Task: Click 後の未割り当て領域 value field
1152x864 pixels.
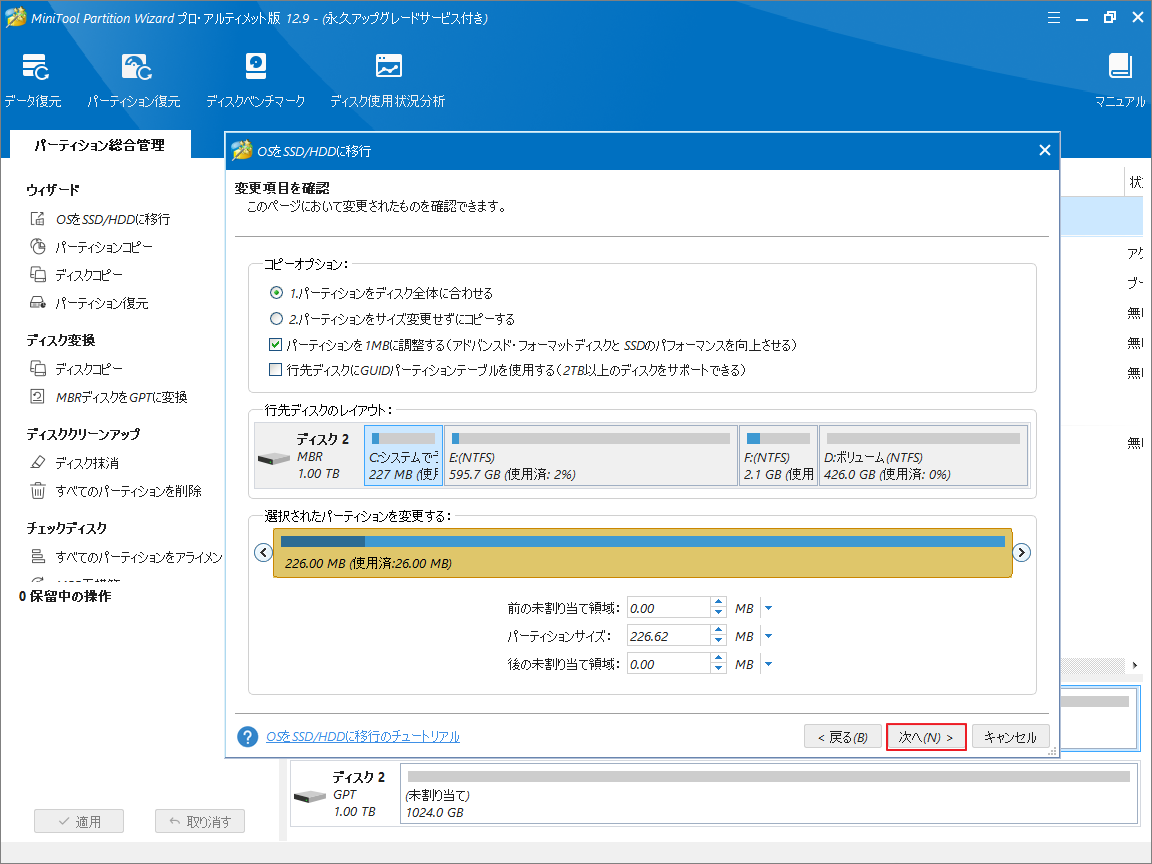Action: pyautogui.click(x=669, y=663)
